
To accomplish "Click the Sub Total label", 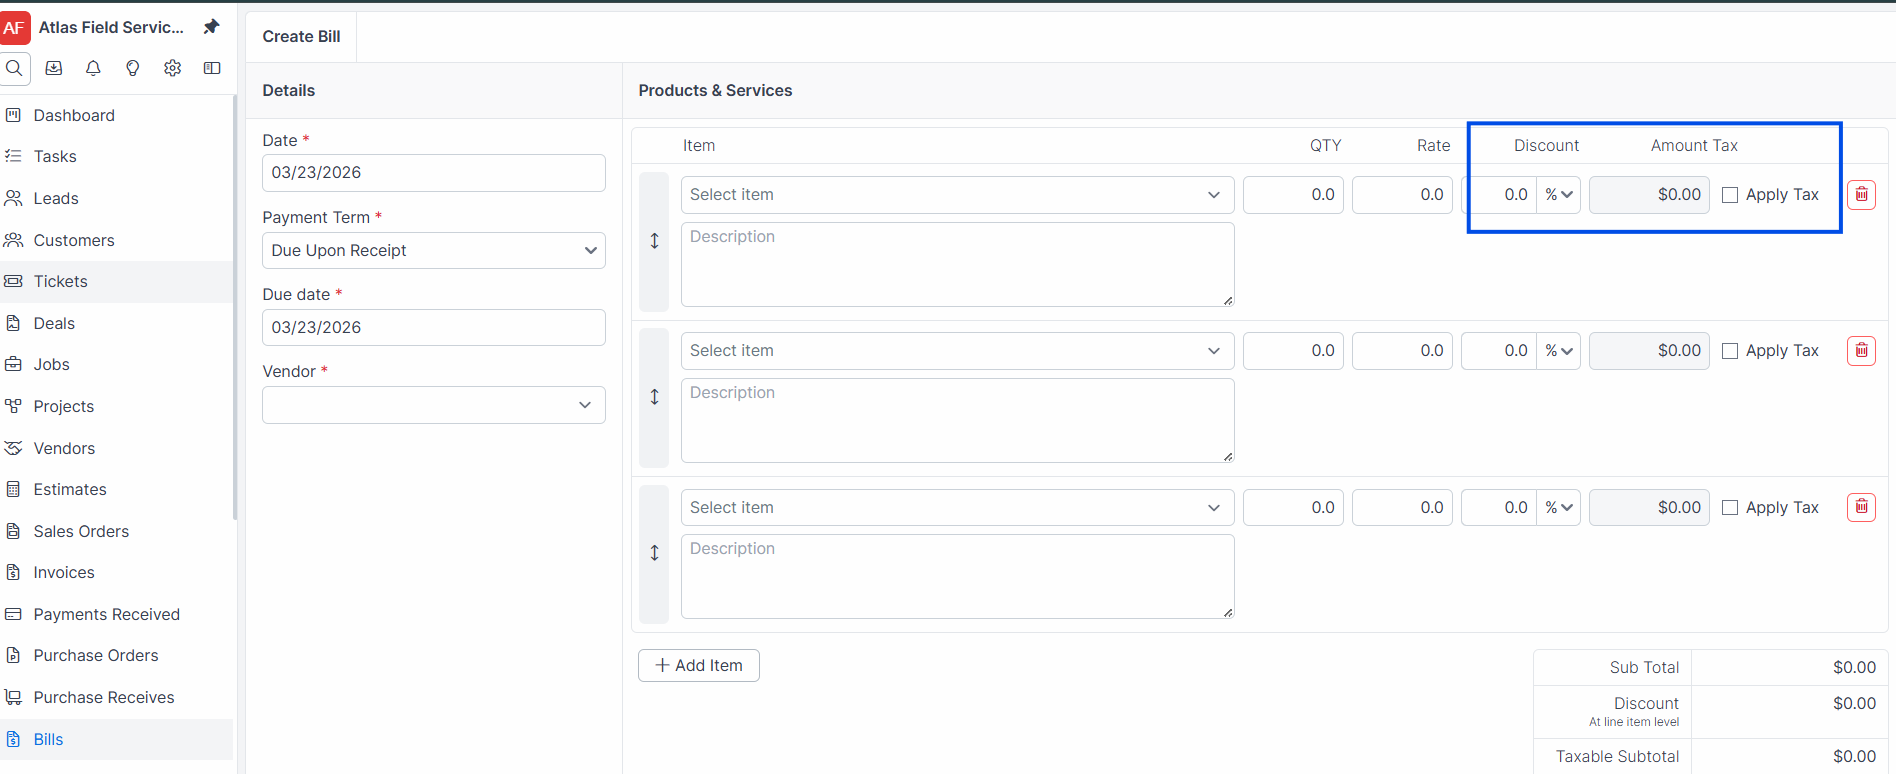I will point(1644,667).
